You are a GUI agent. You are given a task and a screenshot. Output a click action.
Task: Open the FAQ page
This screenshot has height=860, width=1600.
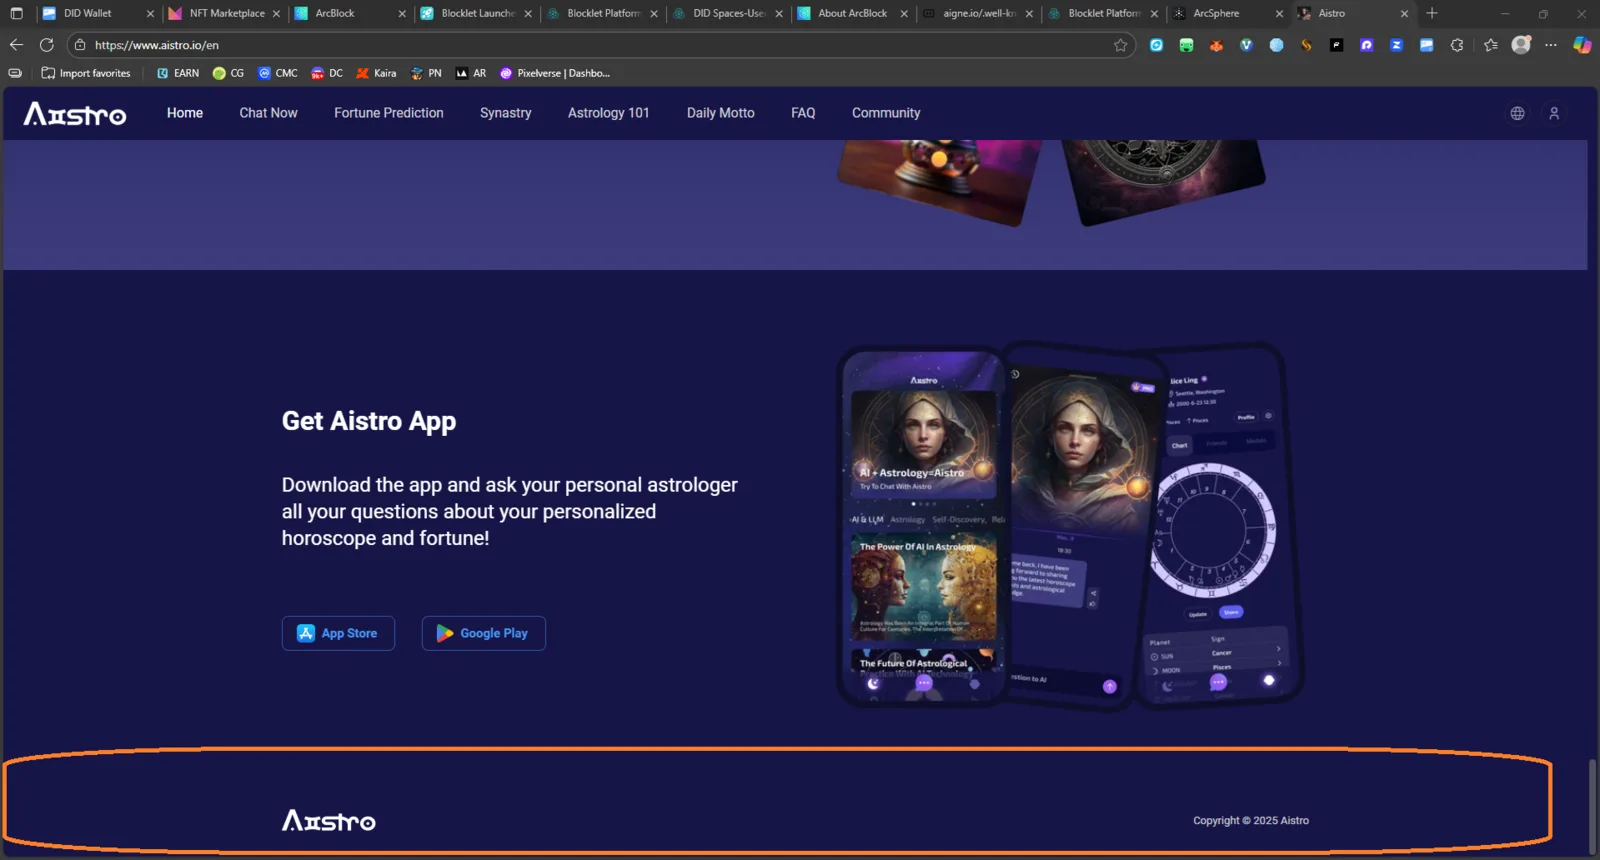803,113
